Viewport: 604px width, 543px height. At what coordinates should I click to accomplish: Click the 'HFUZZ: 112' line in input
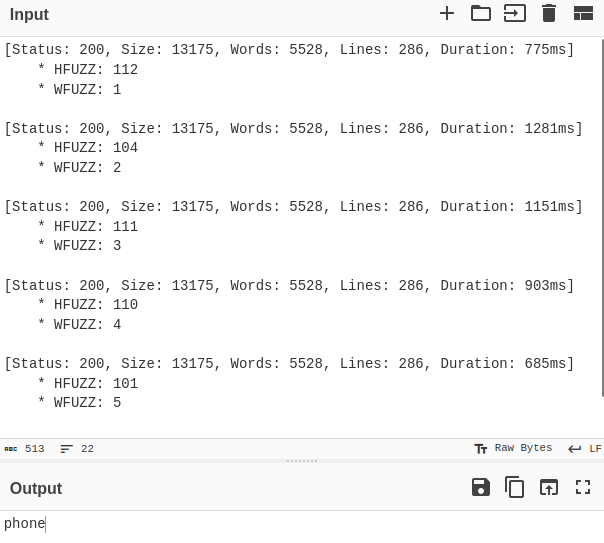click(x=88, y=70)
